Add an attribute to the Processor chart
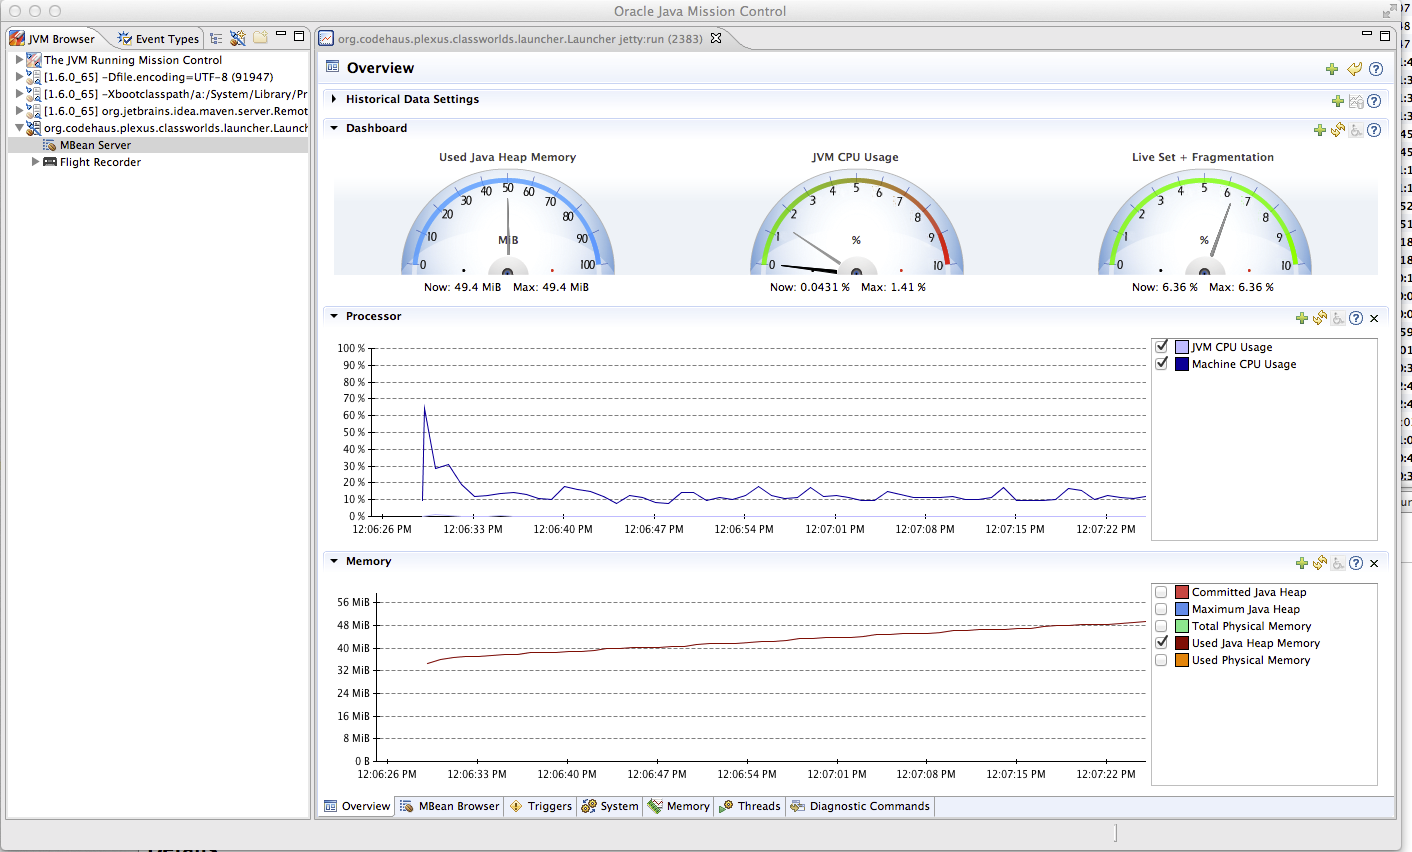The width and height of the screenshot is (1412, 852). [1302, 318]
